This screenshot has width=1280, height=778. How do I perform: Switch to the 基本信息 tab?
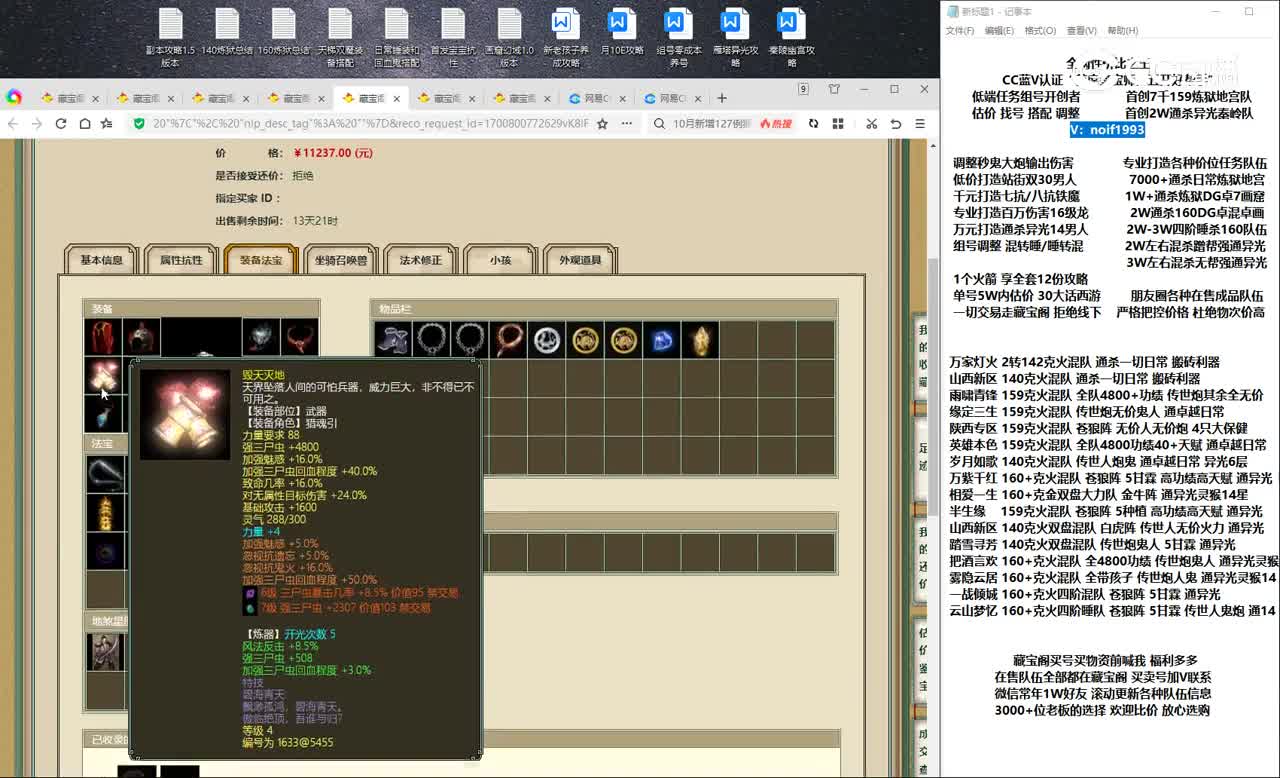(101, 260)
